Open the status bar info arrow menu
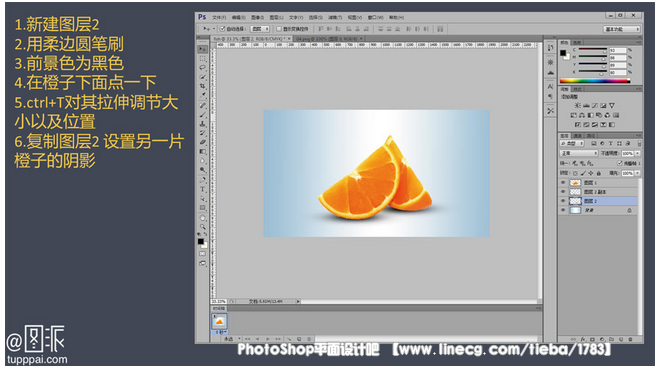 point(298,301)
